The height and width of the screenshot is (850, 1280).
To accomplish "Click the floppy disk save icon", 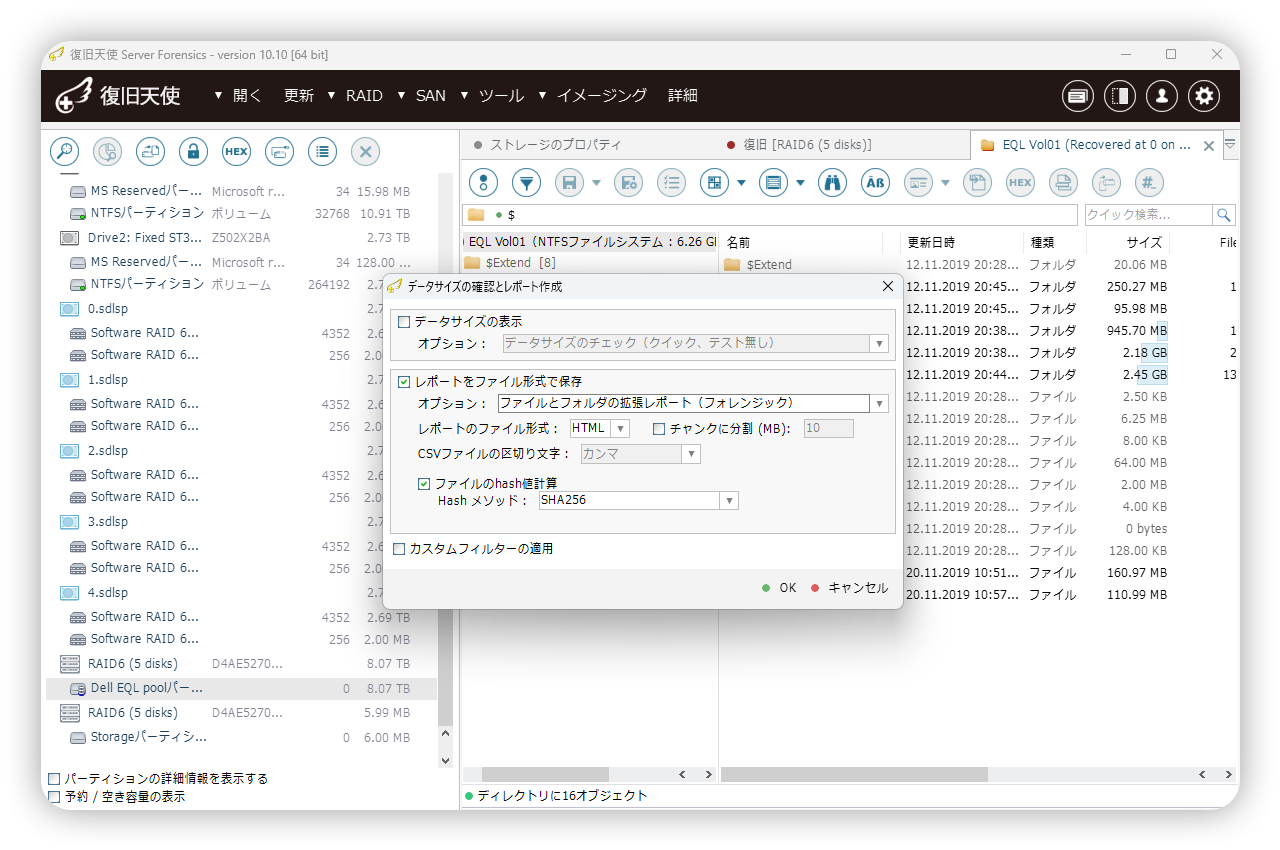I will 569,183.
